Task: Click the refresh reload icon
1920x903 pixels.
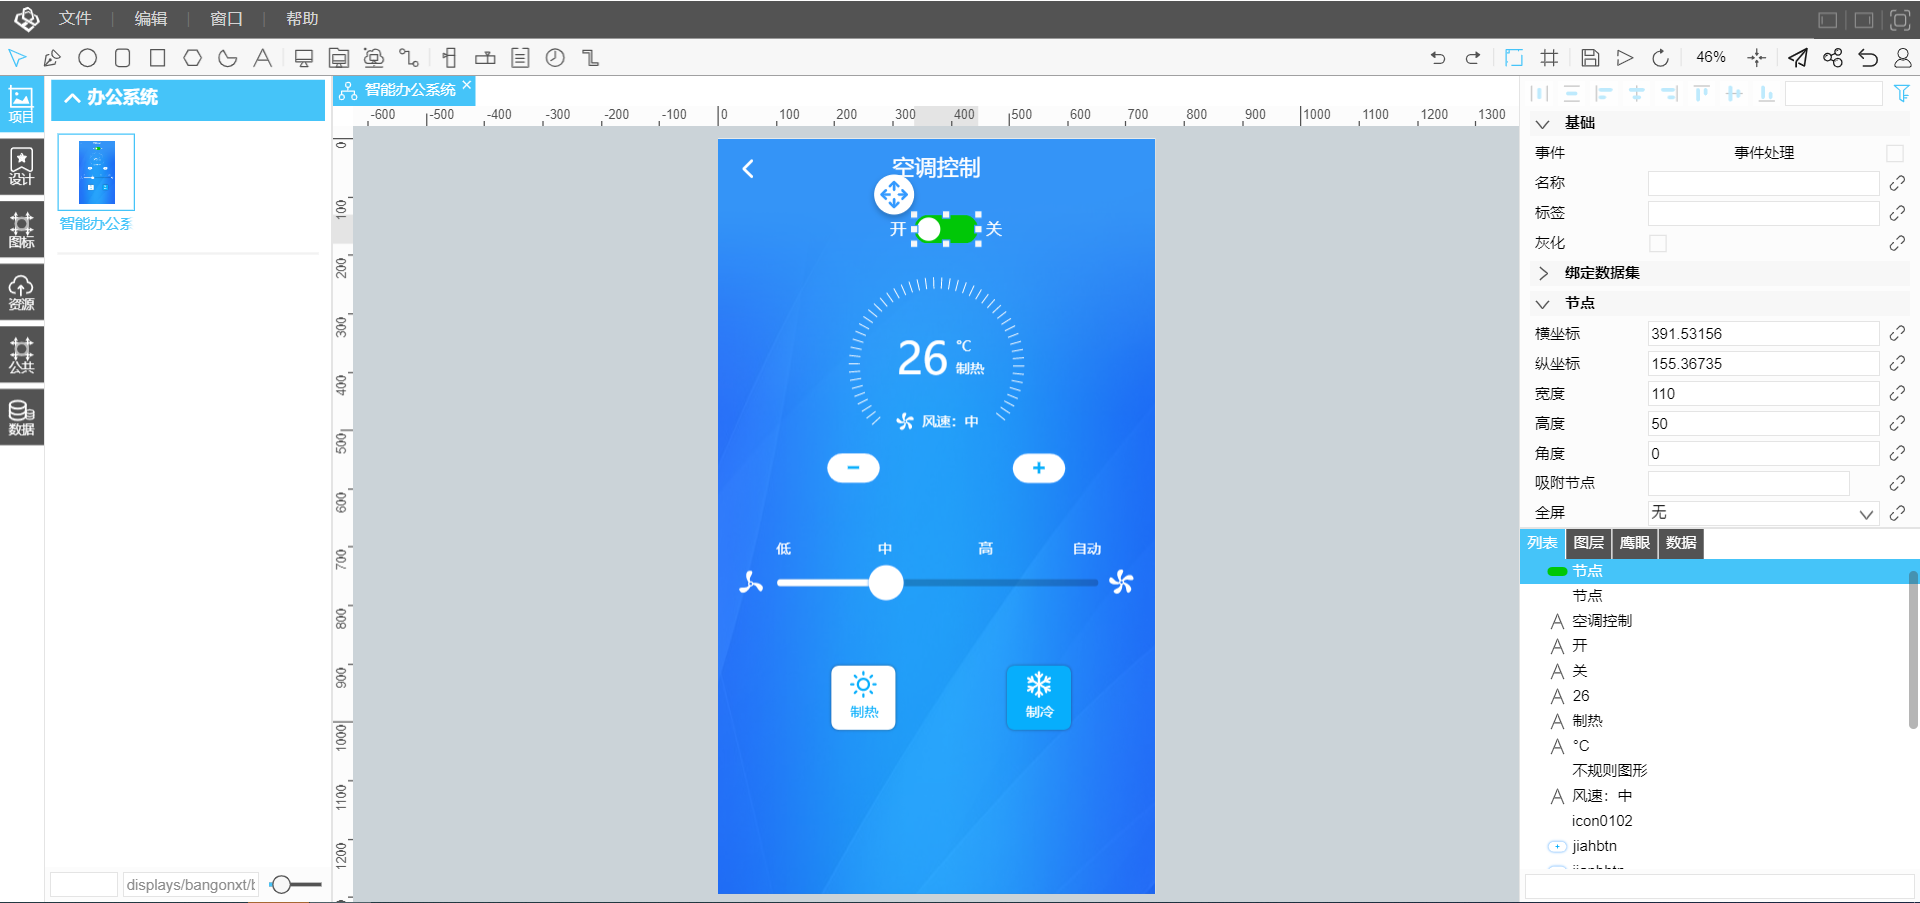Action: coord(1660,58)
